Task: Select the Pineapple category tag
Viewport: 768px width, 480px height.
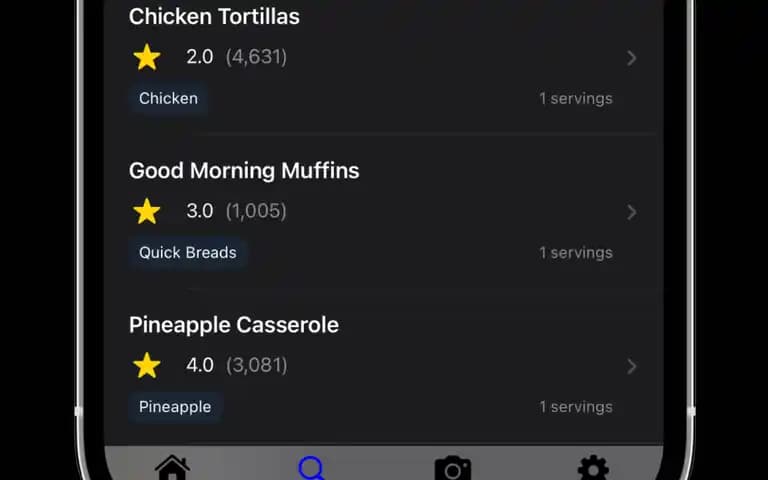Action: (175, 407)
